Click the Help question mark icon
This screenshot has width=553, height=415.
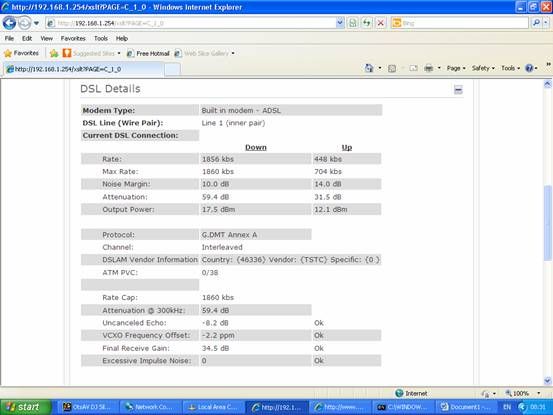coord(529,68)
